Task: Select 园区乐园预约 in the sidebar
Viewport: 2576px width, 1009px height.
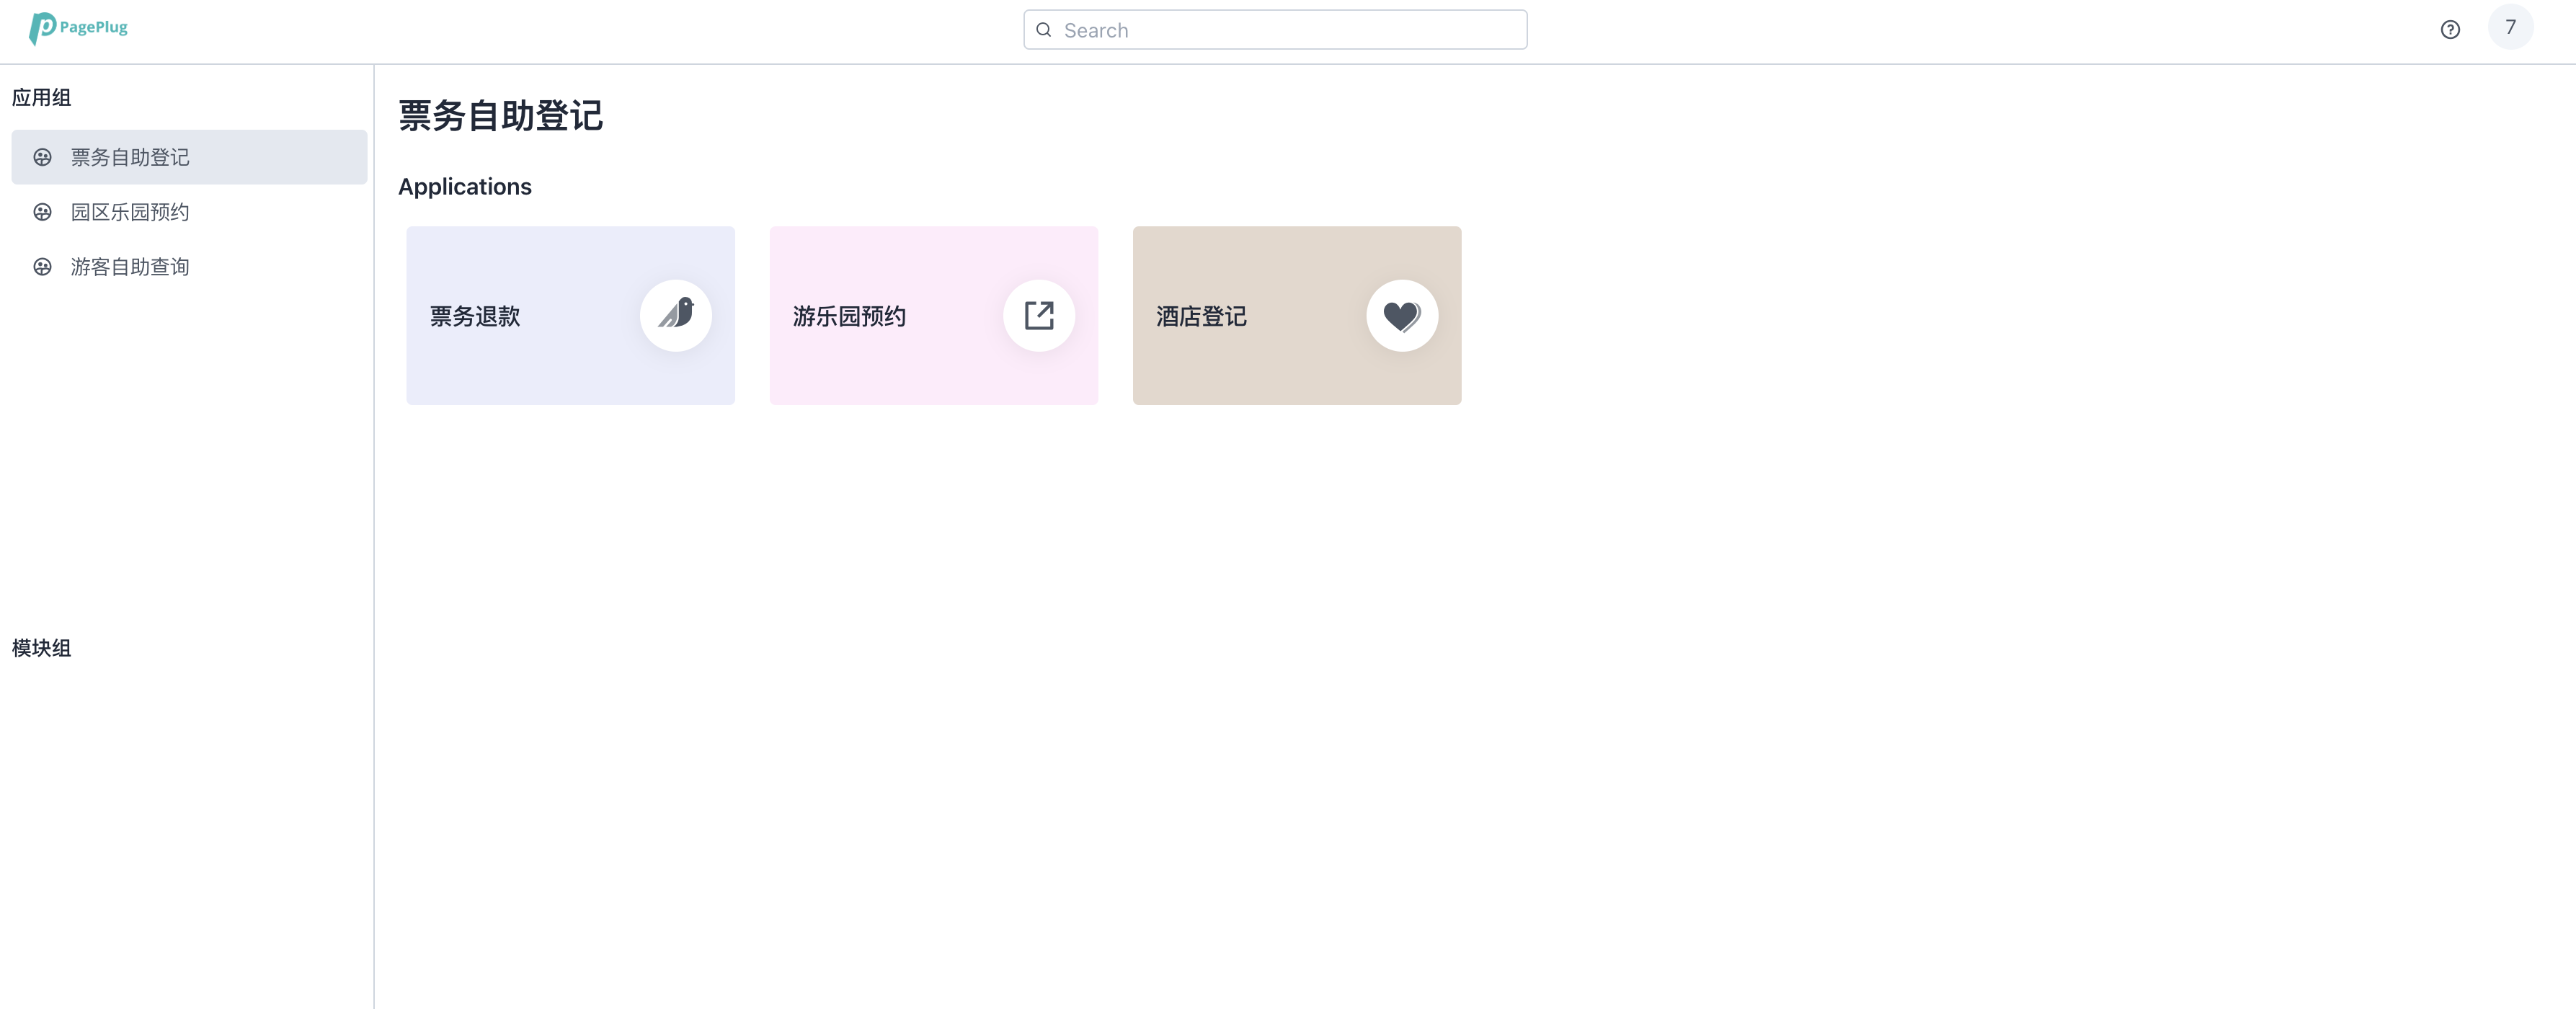Action: 189,212
